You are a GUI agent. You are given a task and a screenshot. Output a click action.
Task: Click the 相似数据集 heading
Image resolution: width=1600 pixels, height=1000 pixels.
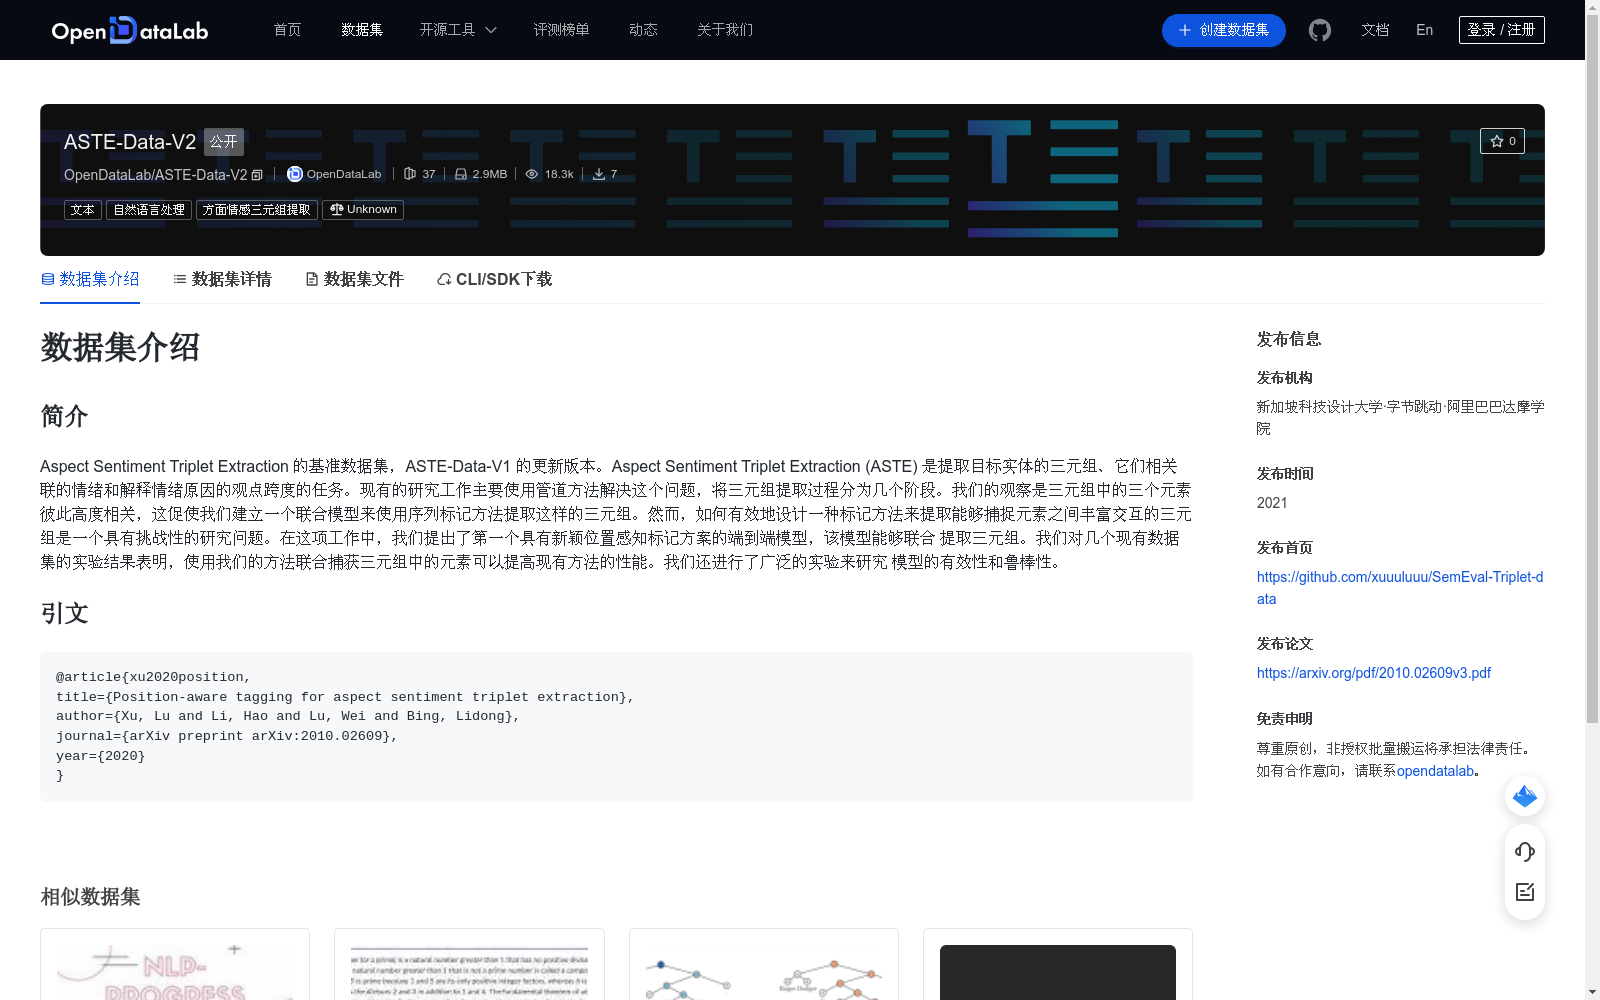coord(90,897)
